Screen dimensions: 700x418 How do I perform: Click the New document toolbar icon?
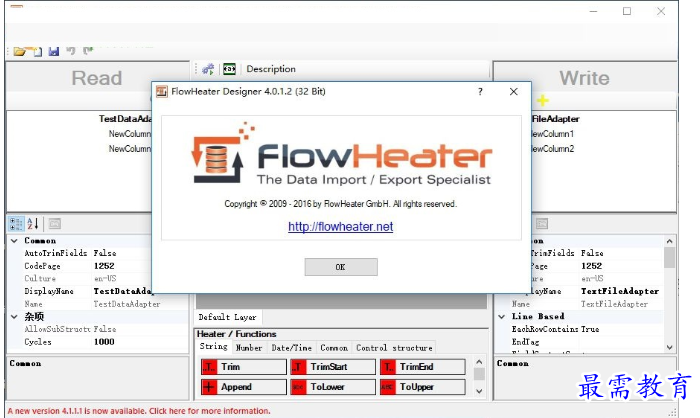click(38, 51)
